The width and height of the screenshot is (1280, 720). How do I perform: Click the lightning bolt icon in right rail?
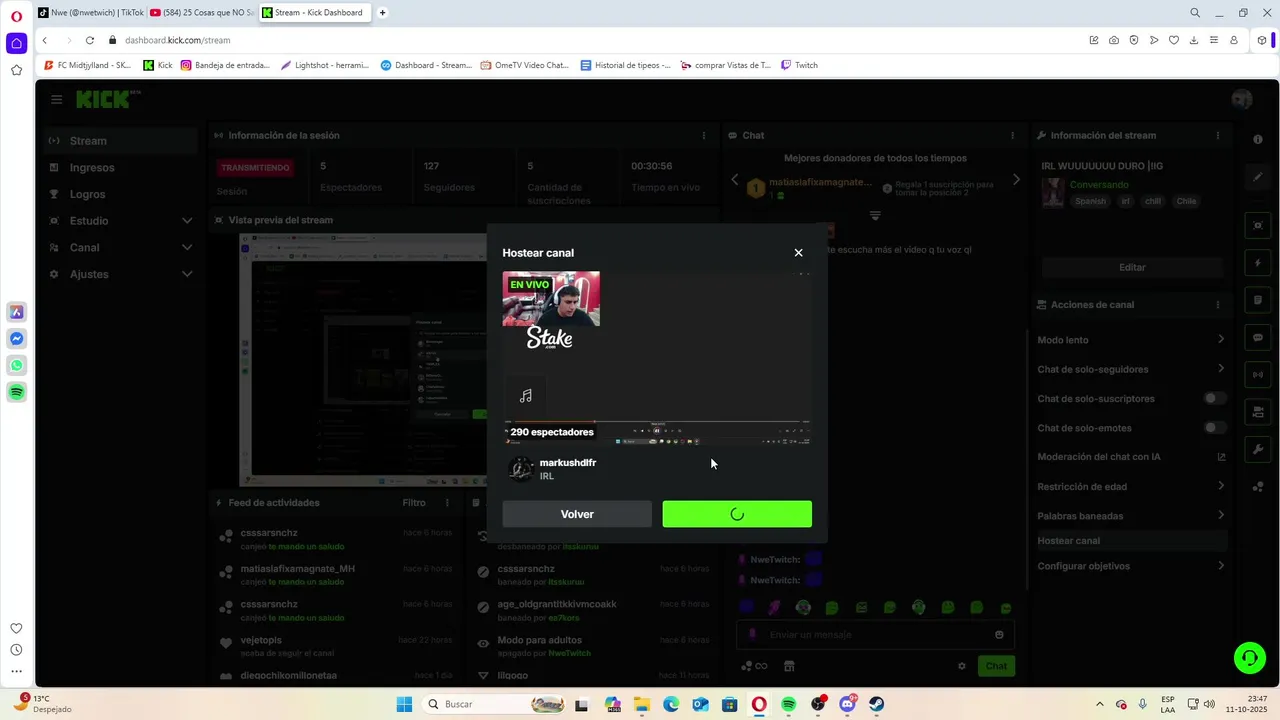pyautogui.click(x=1258, y=263)
